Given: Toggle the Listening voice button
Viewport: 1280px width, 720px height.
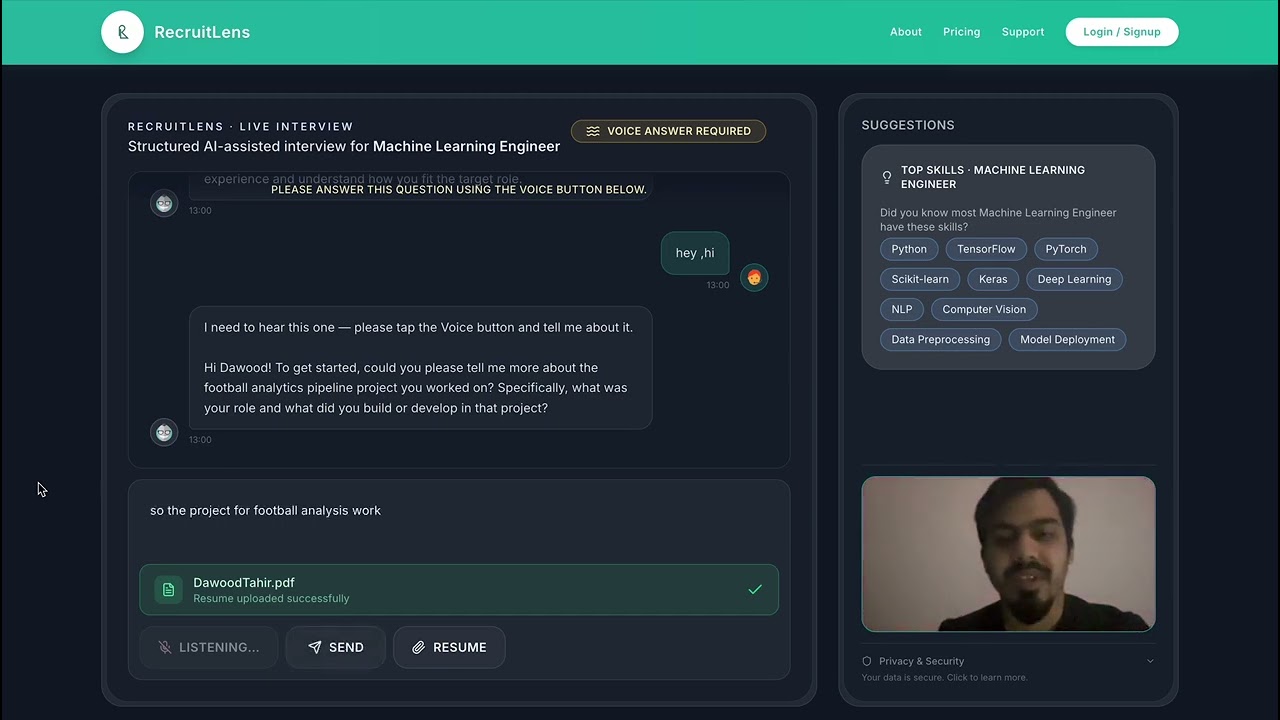Looking at the screenshot, I should [x=209, y=648].
